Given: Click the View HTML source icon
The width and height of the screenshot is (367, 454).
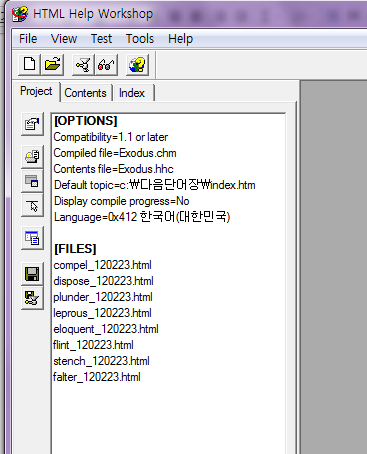Looking at the screenshot, I should 32,238.
